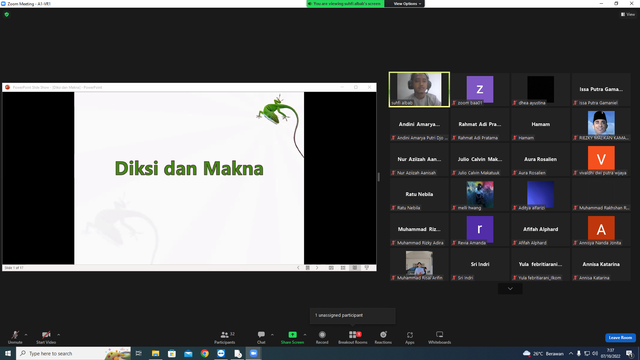Open Windows Start menu
This screenshot has width=640, height=360.
(x=8, y=353)
